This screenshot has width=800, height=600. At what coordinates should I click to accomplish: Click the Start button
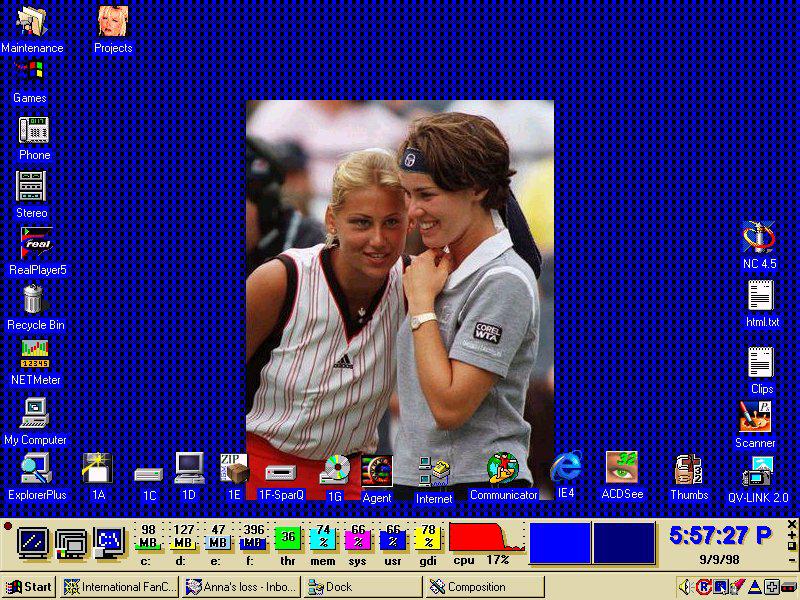(x=29, y=587)
